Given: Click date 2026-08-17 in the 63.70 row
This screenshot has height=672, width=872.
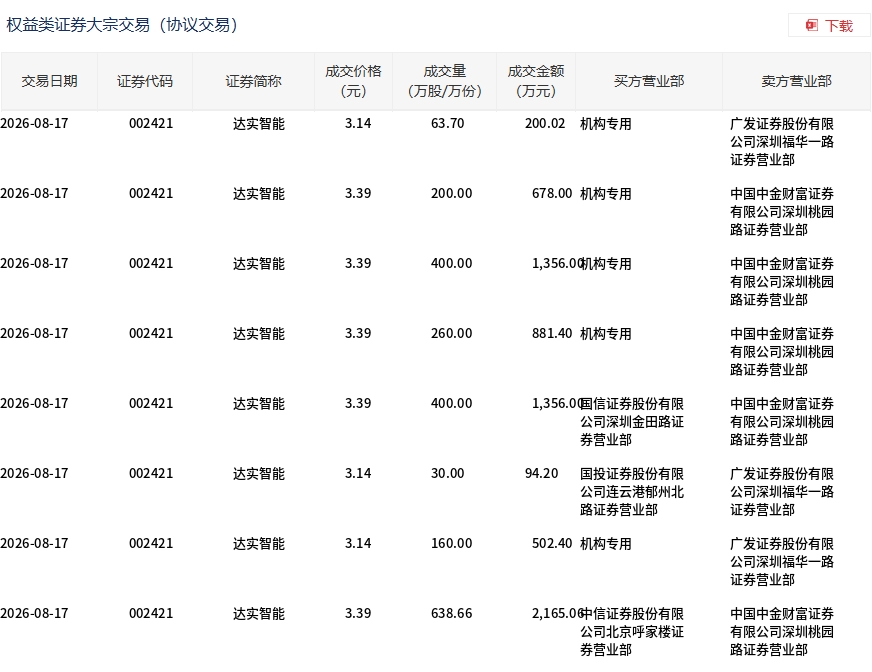Looking at the screenshot, I should (x=34, y=123).
